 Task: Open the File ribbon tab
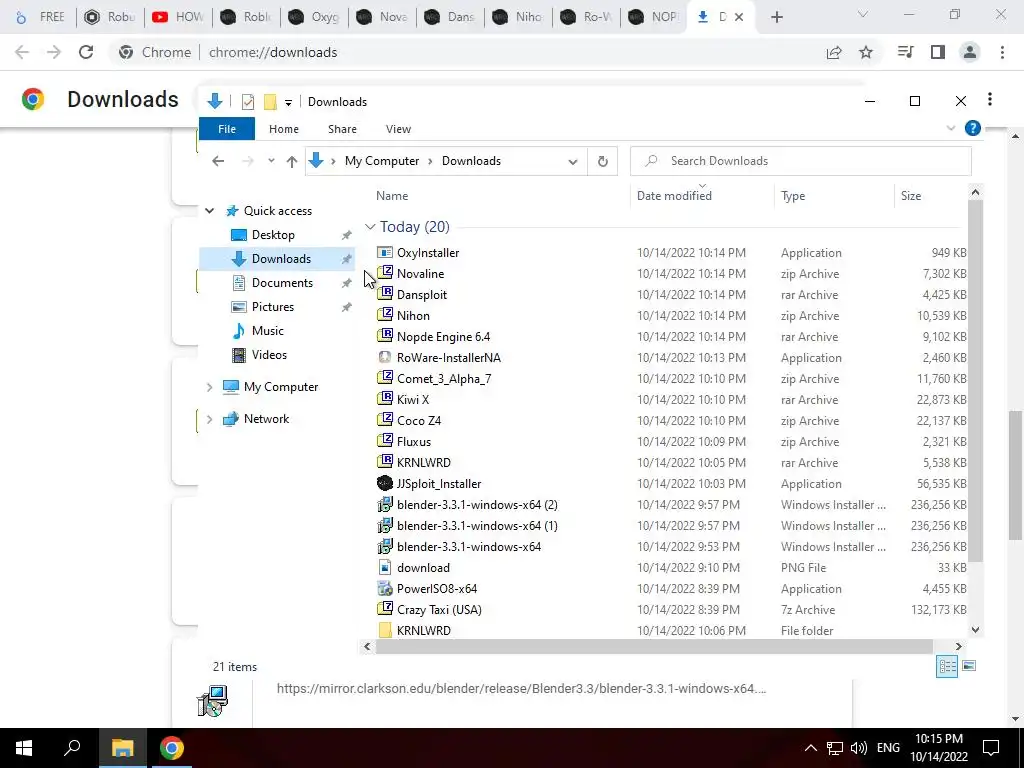tap(227, 129)
